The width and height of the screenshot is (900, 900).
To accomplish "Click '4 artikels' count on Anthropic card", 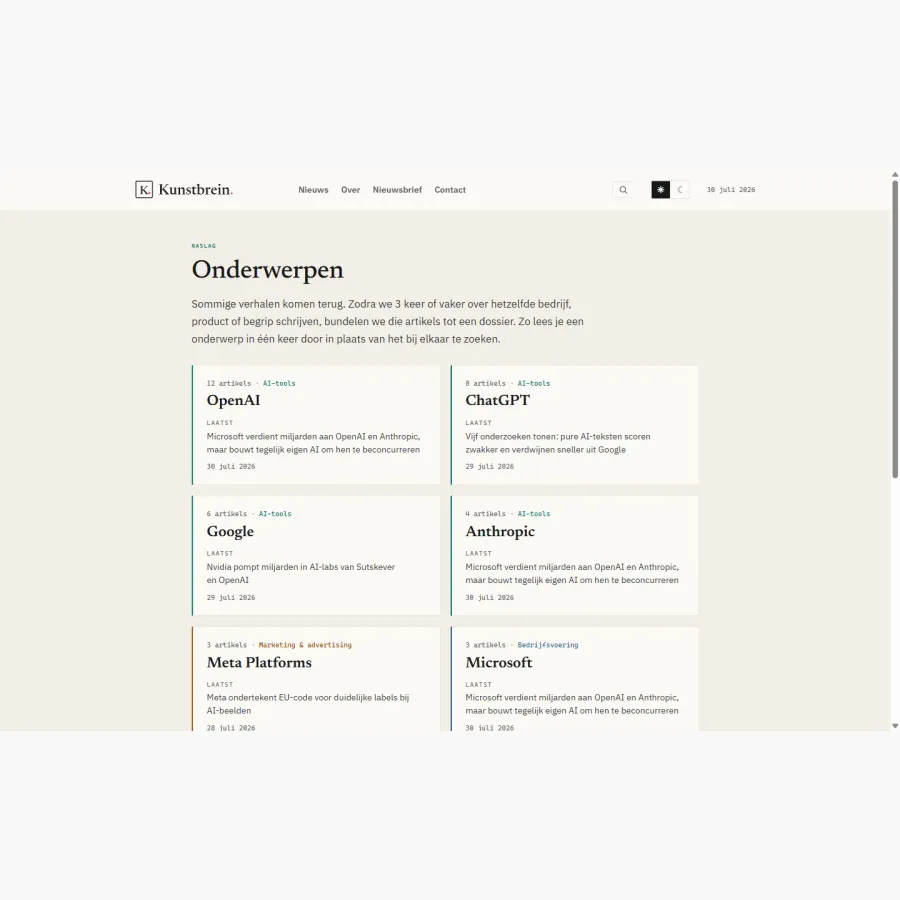I will (486, 514).
